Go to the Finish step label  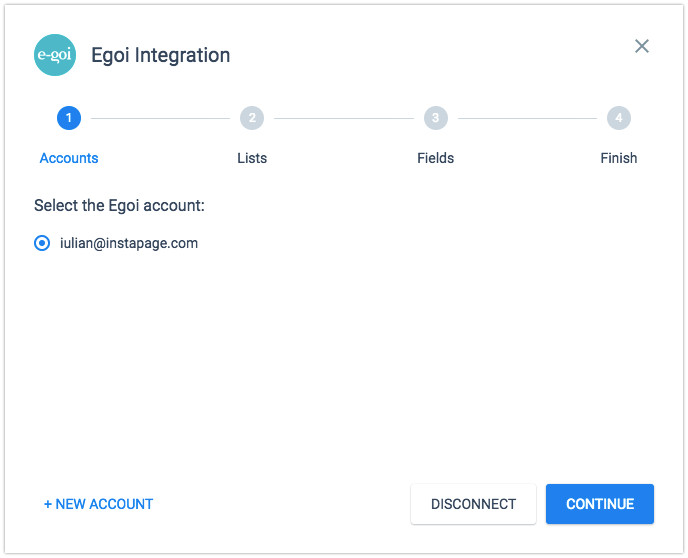(x=619, y=158)
